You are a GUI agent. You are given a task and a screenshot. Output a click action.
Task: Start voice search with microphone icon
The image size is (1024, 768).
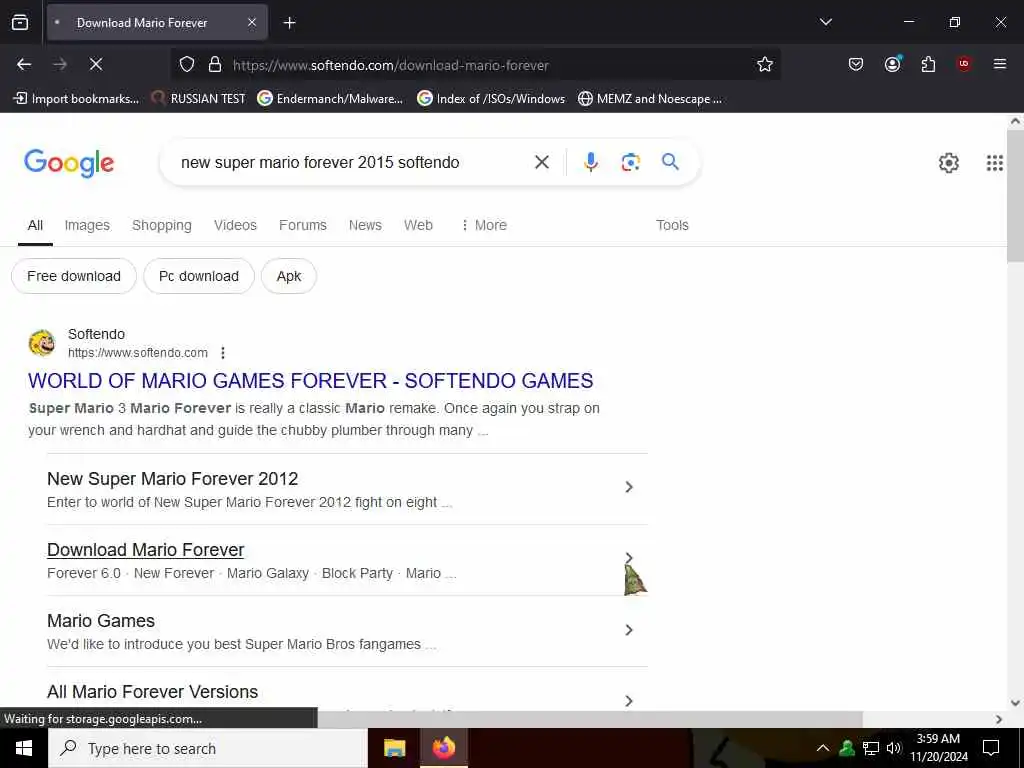(590, 162)
